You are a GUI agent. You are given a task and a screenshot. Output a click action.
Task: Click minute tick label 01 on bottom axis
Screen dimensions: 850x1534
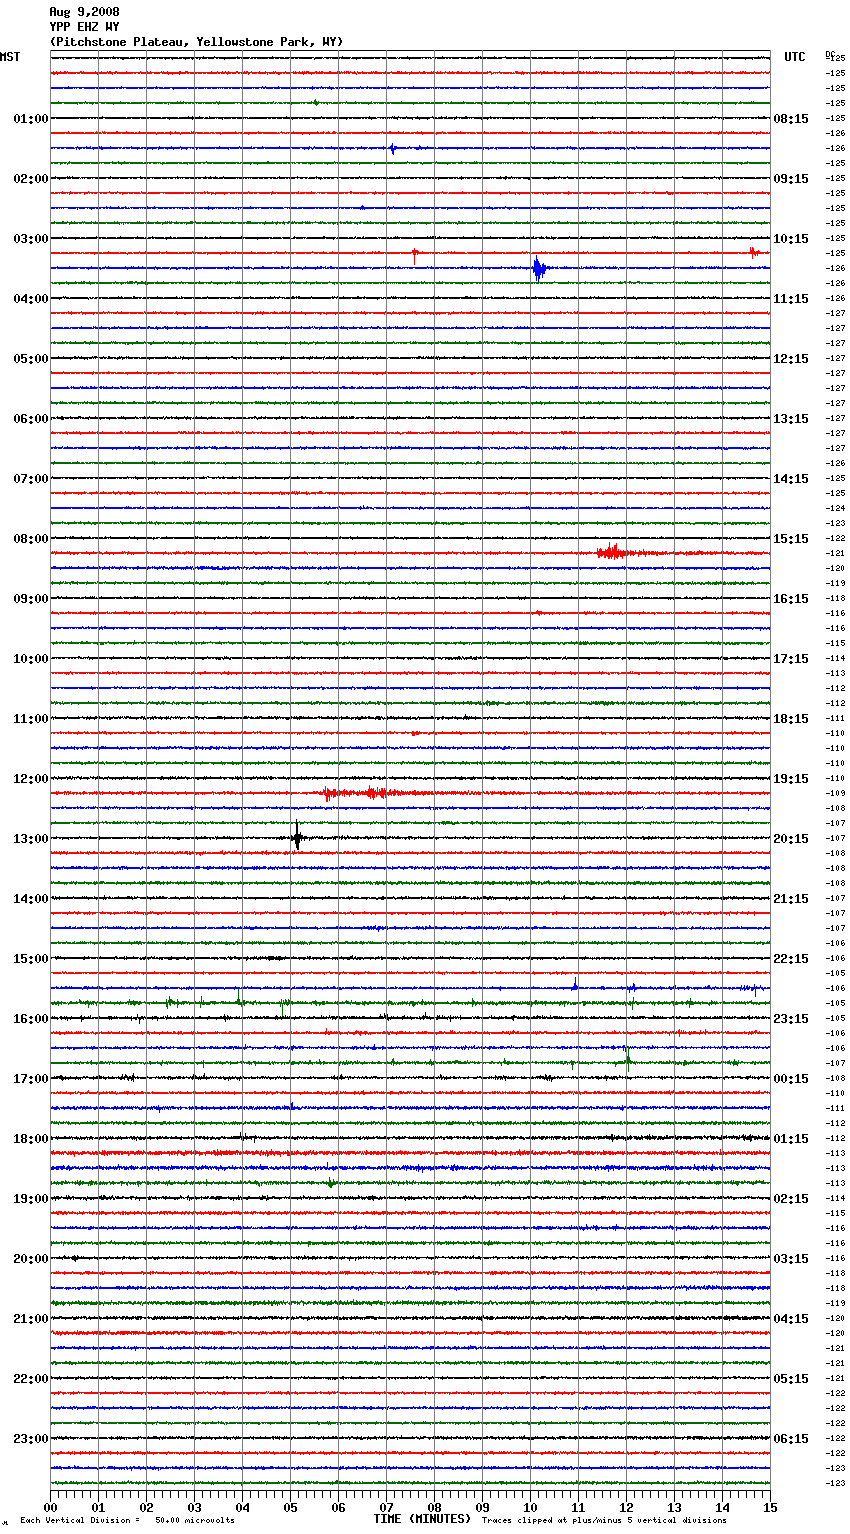pos(98,1507)
